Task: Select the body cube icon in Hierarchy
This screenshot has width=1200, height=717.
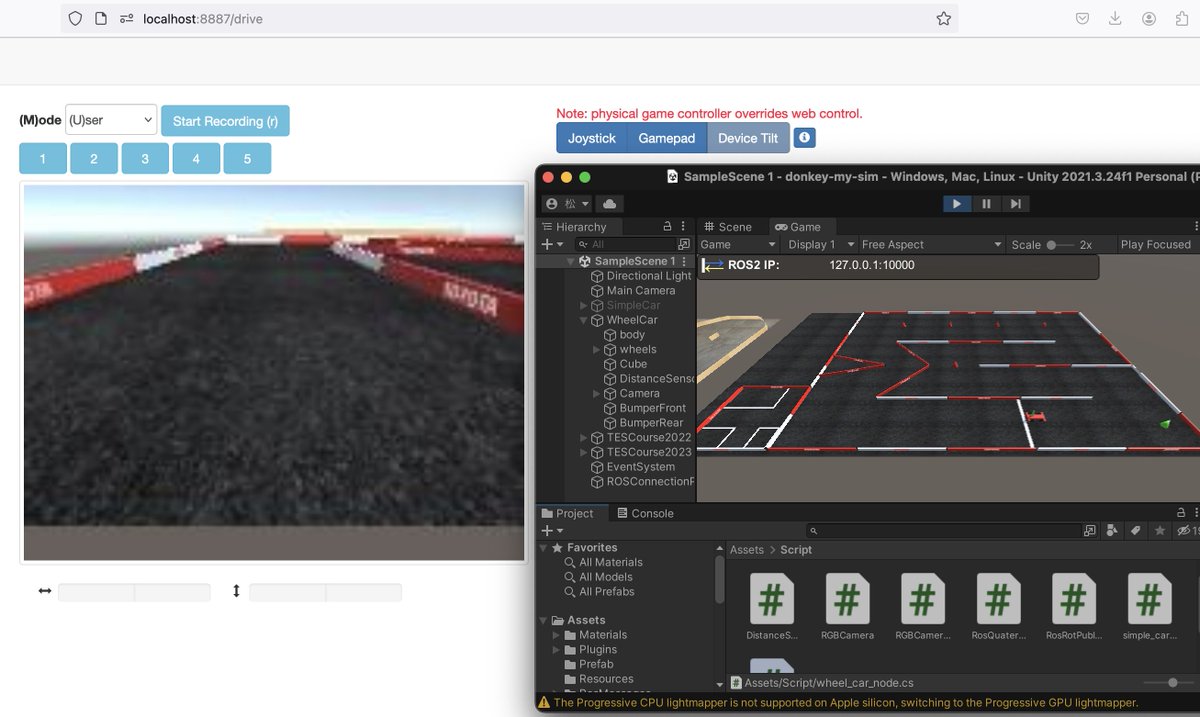Action: (610, 335)
